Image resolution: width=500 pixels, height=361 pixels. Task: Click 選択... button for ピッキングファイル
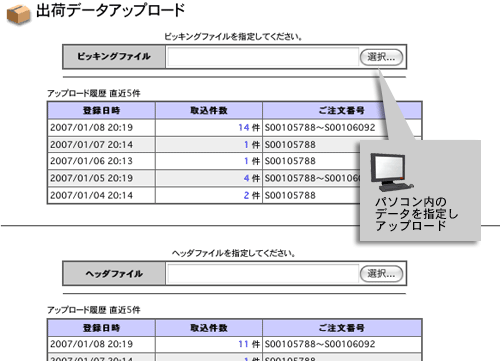[381, 57]
